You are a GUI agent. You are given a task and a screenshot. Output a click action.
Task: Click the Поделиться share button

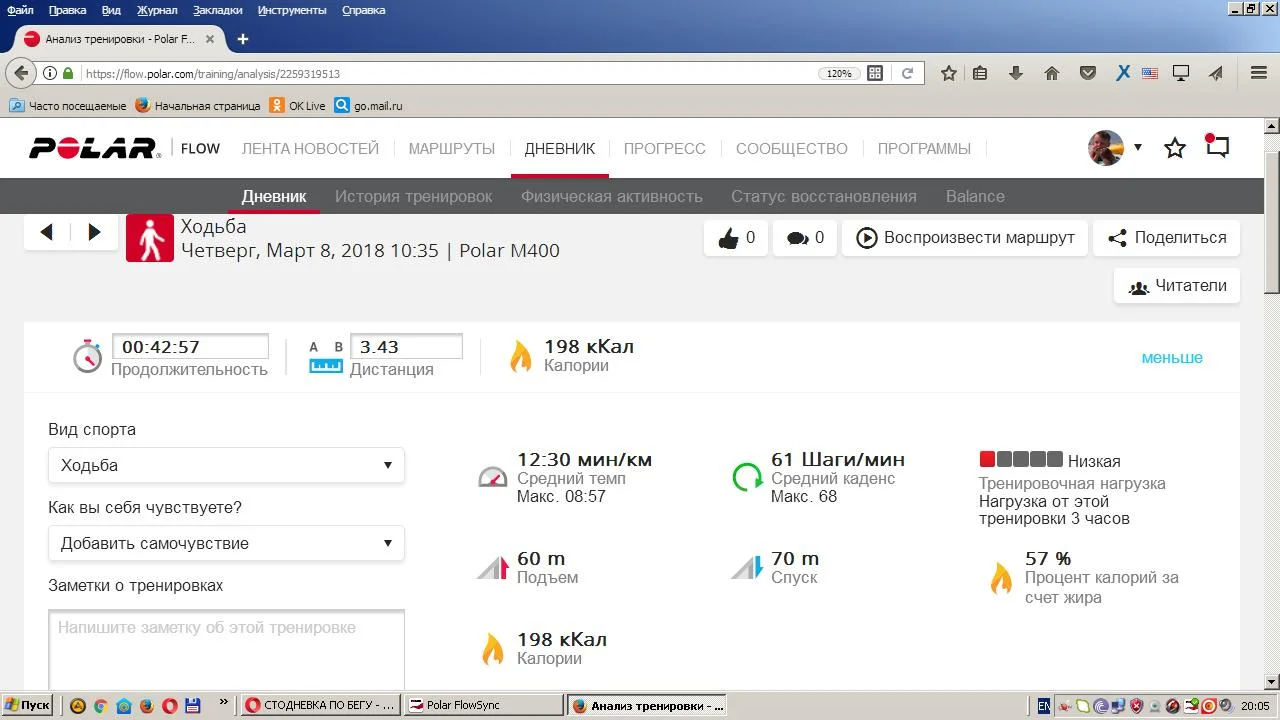click(1166, 238)
